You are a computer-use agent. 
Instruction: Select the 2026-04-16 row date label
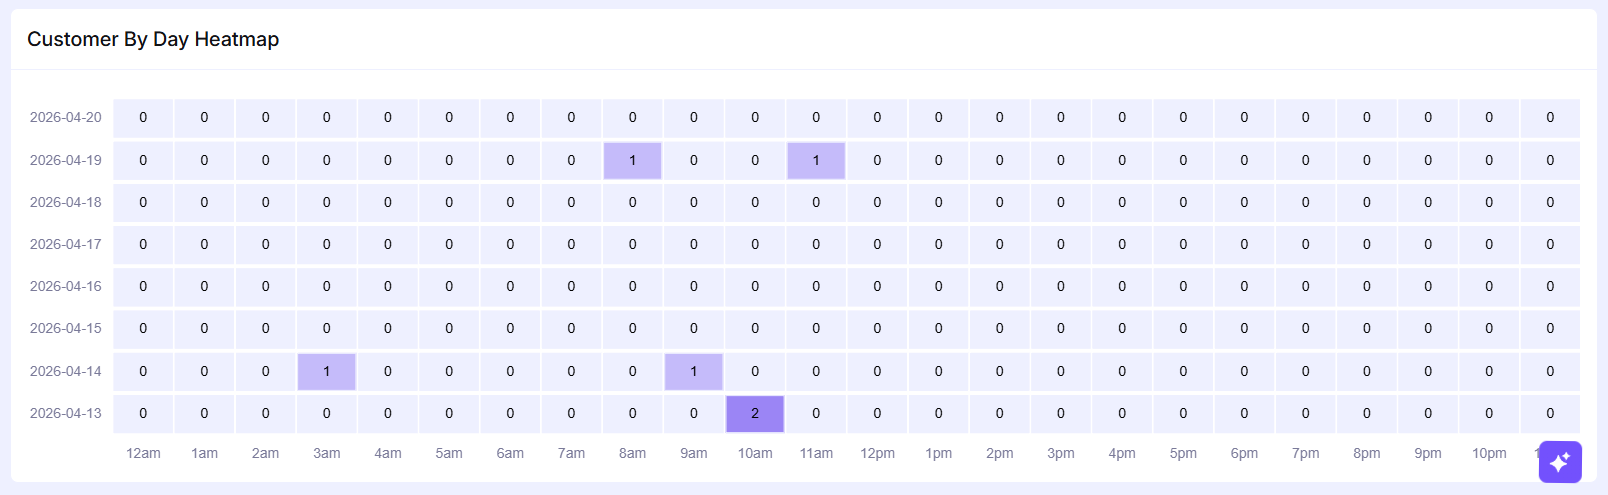coord(66,287)
